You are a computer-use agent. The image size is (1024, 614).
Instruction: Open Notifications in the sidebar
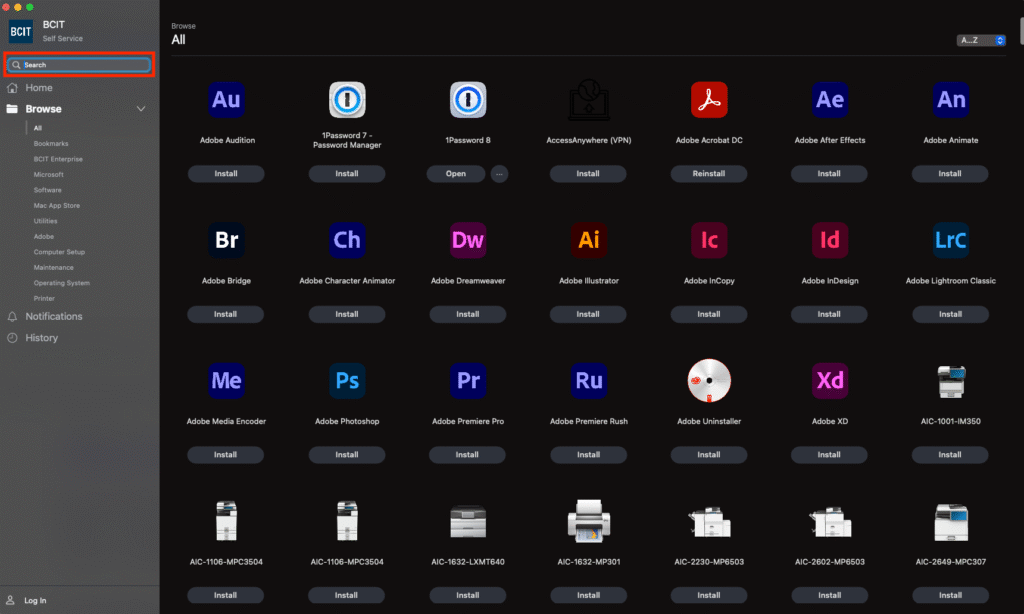pyautogui.click(x=54, y=316)
